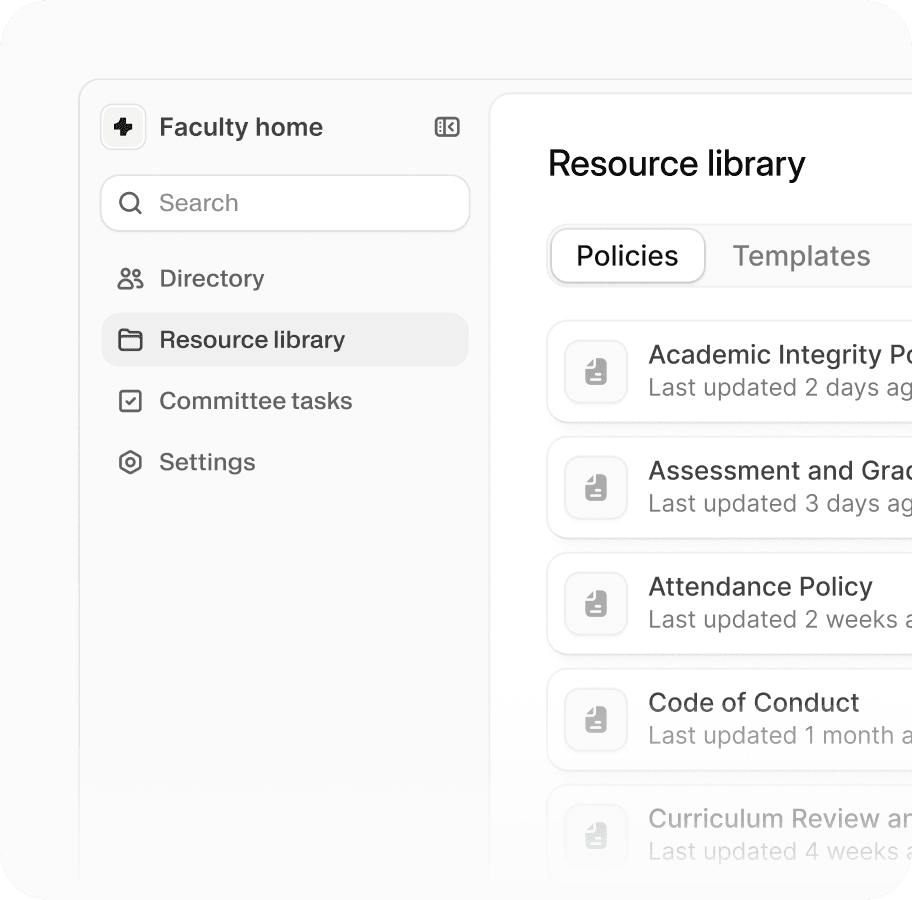Screen dimensions: 912x900
Task: Click Attendance Policy document icon
Action: pos(596,604)
